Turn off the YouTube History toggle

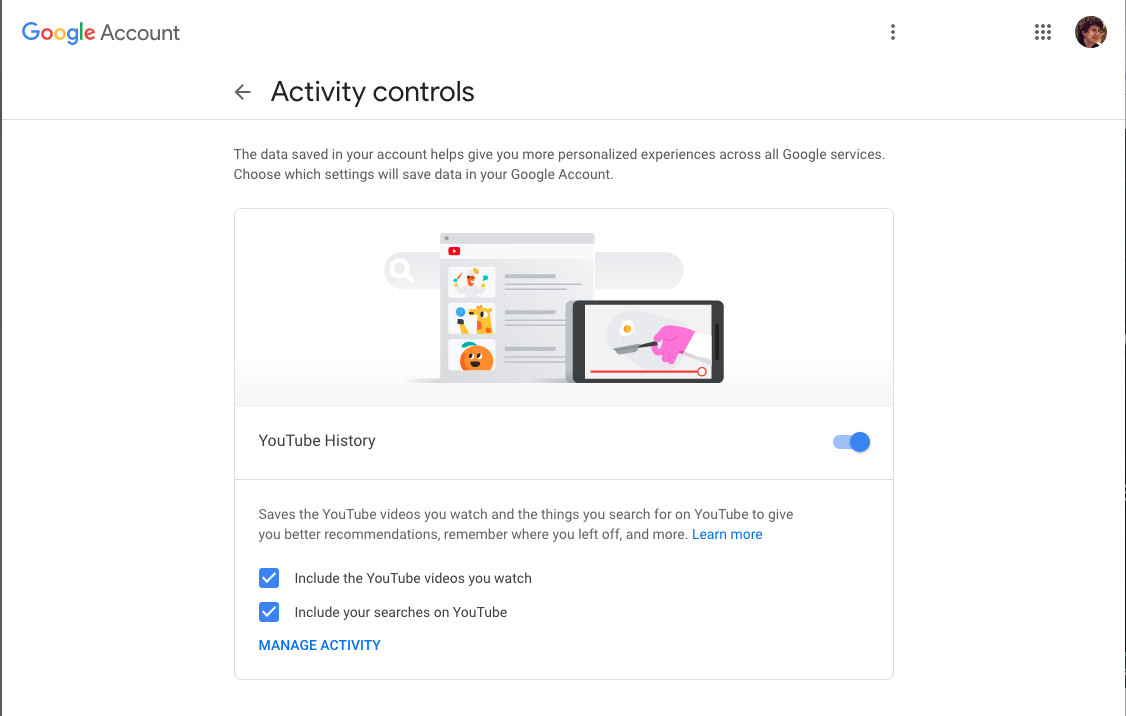point(852,442)
